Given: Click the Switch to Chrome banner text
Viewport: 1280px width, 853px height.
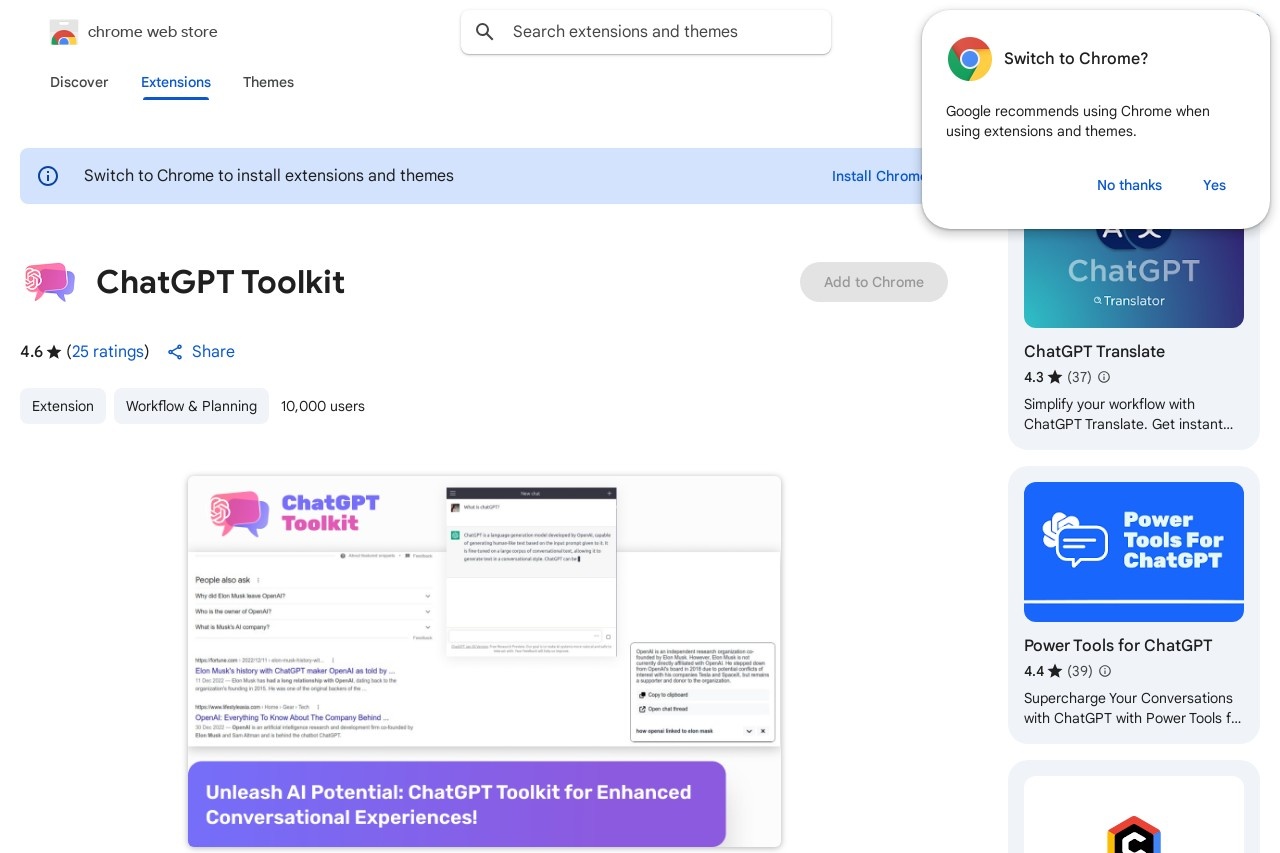Looking at the screenshot, I should [269, 176].
